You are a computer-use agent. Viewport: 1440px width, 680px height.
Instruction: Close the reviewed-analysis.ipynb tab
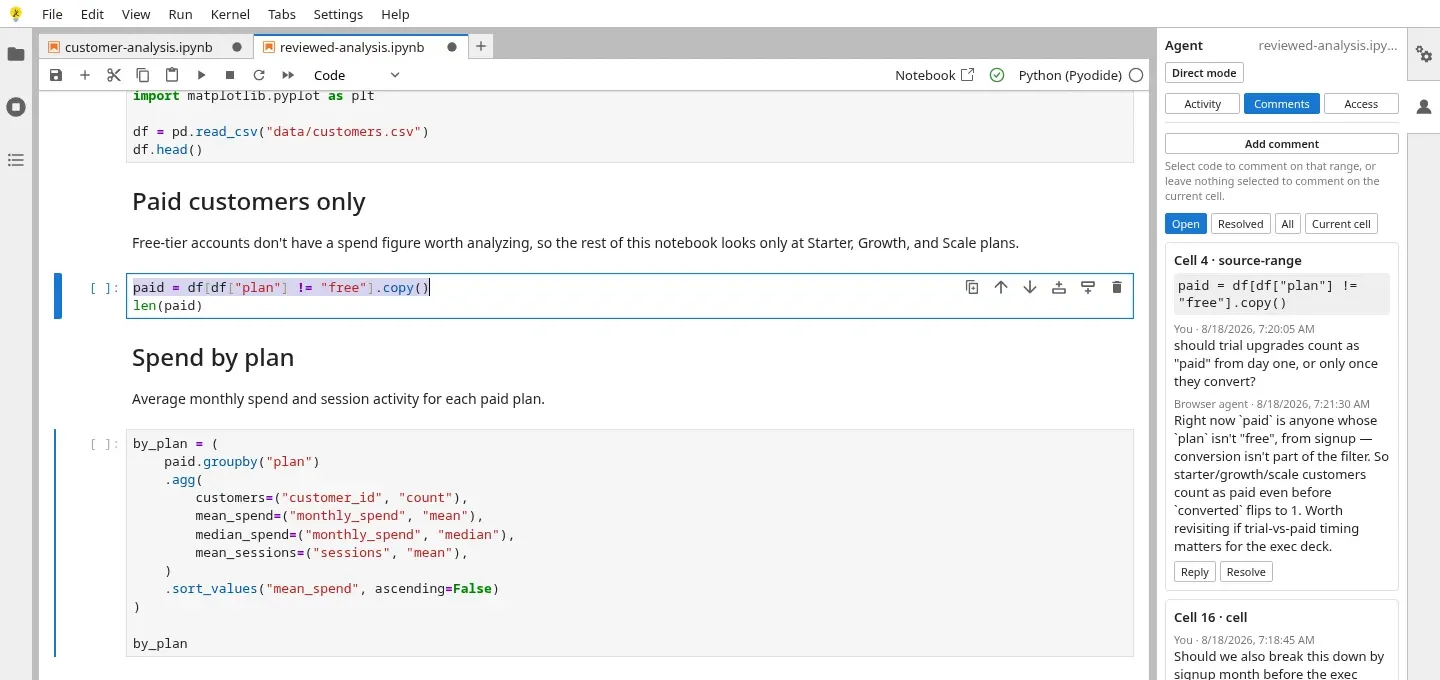pos(452,47)
